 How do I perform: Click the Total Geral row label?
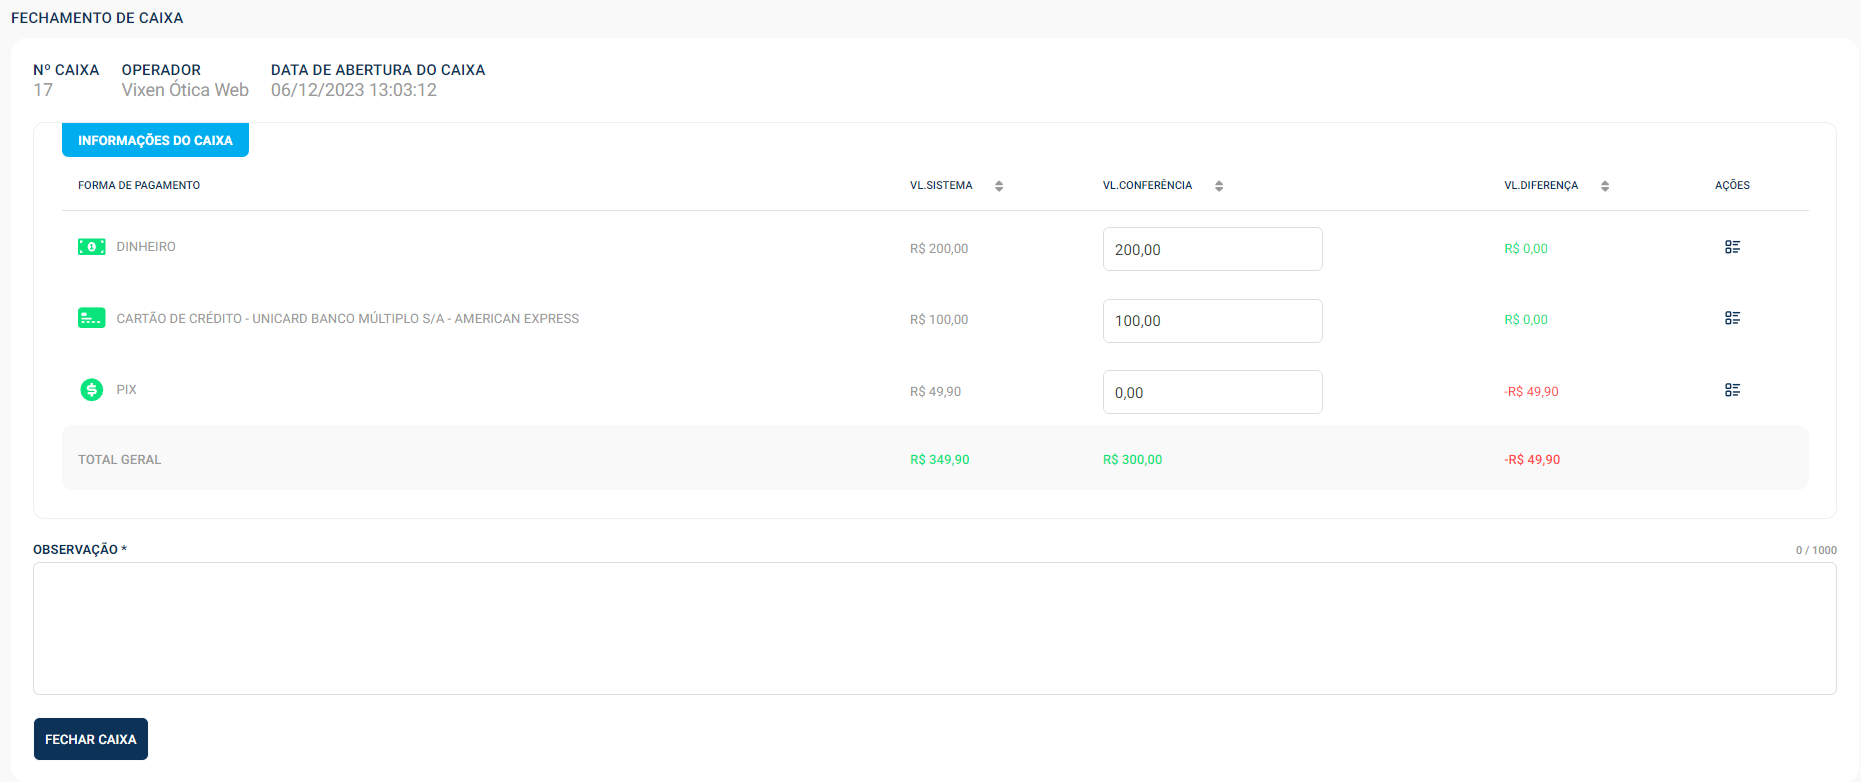pos(120,460)
